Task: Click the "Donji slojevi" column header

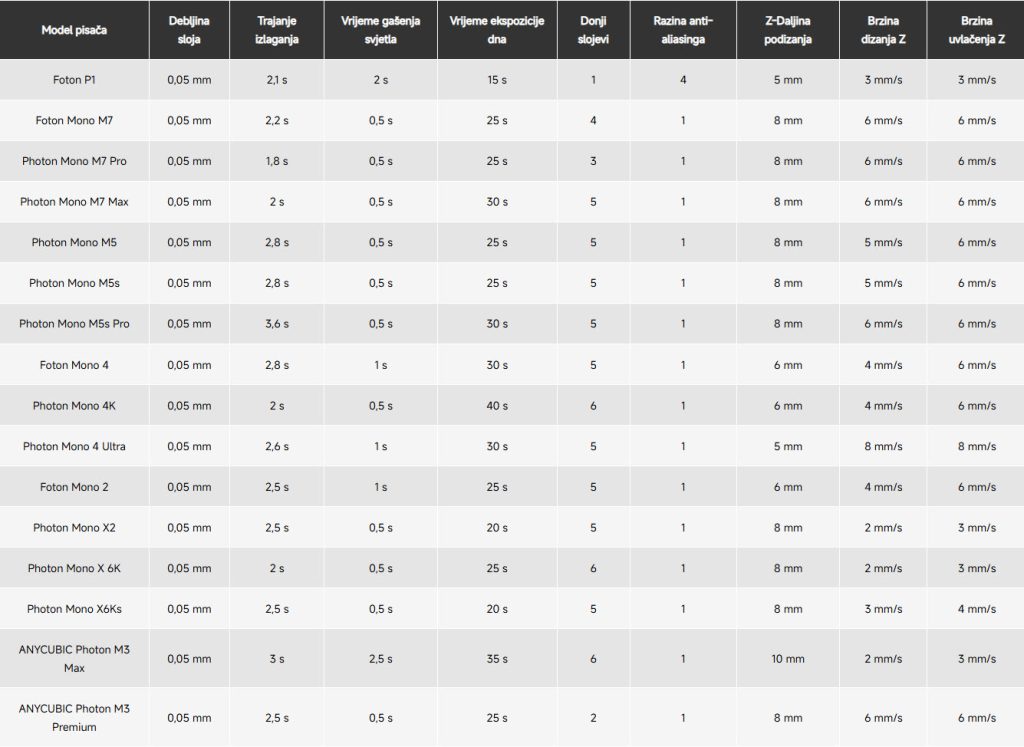Action: [x=593, y=30]
